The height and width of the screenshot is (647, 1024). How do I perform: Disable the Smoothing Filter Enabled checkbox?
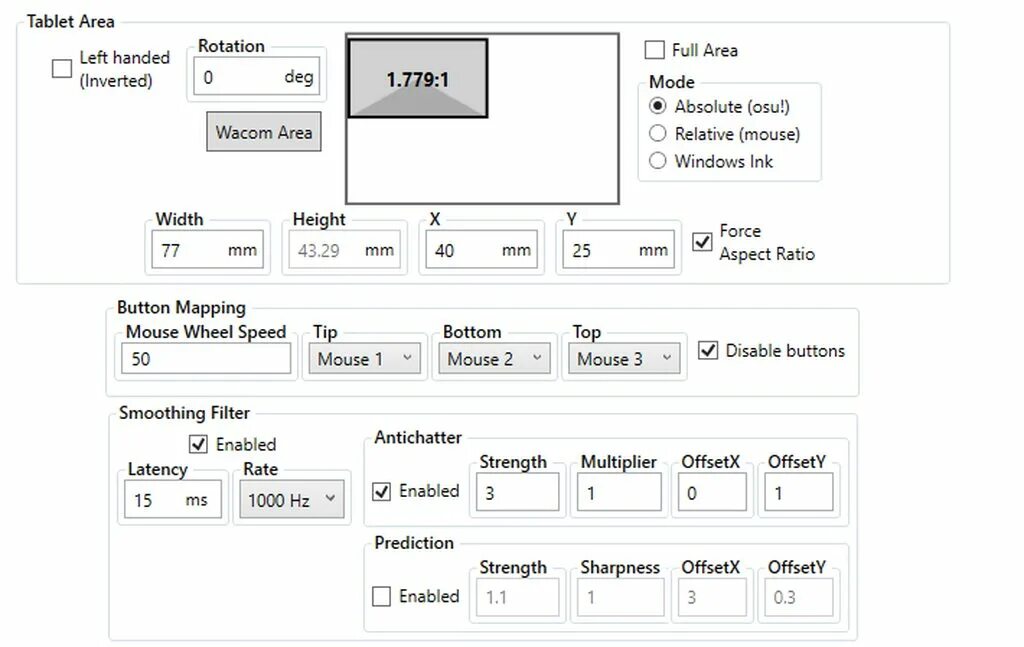[x=198, y=444]
